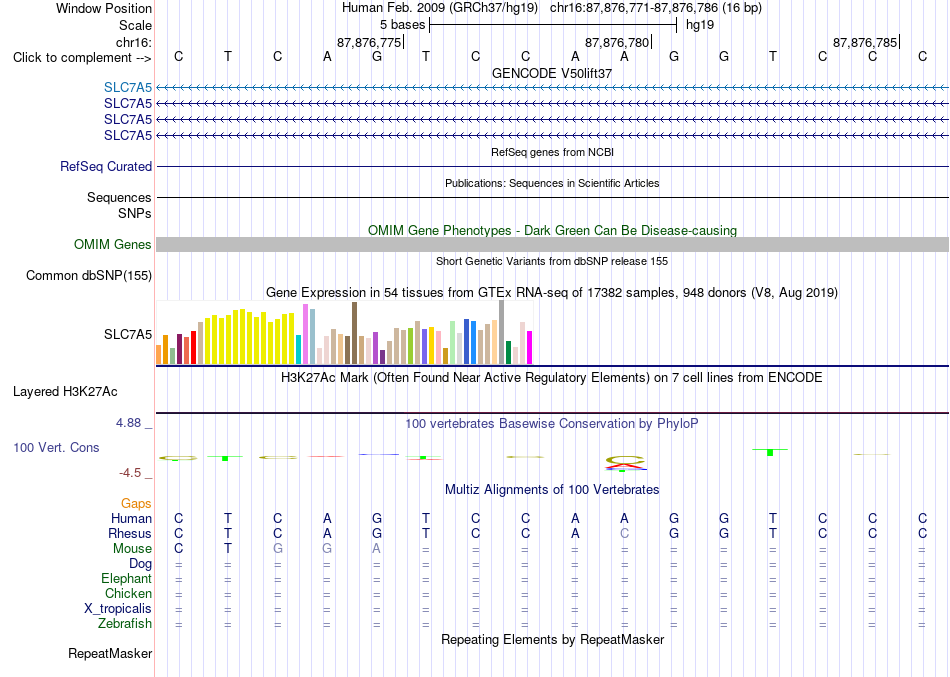Click the tall grey GTEx expression bar
This screenshot has height=677, width=950.
[502, 332]
